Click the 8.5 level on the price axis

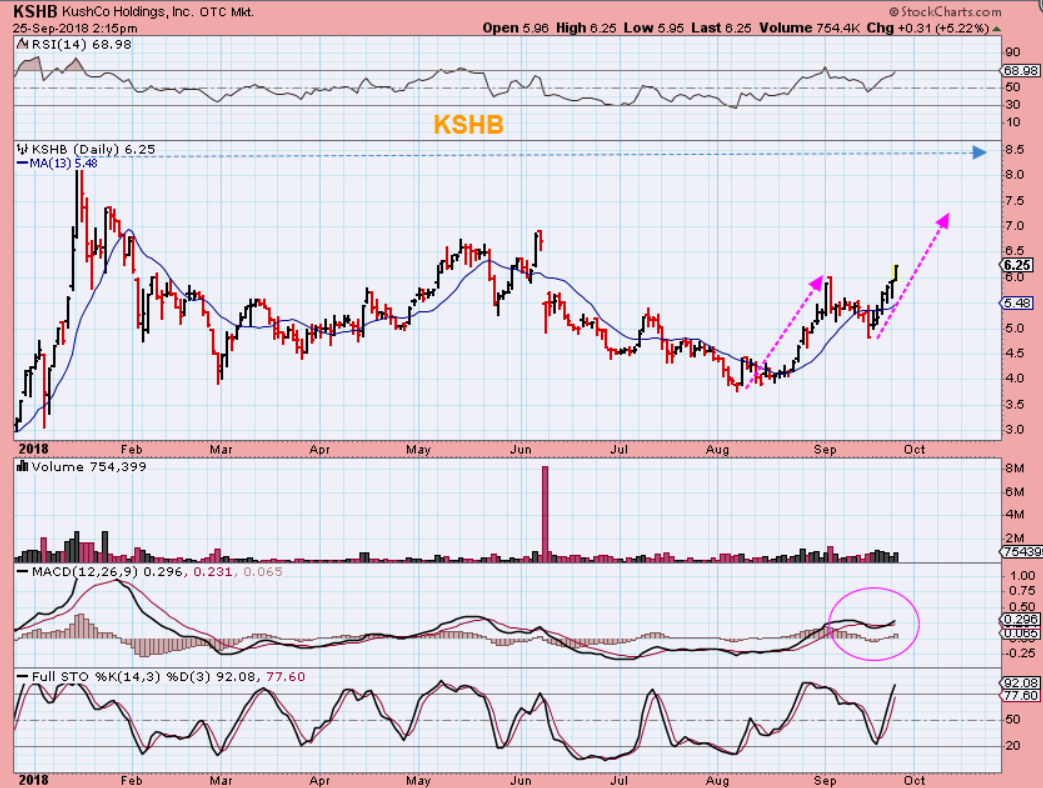tap(1014, 150)
